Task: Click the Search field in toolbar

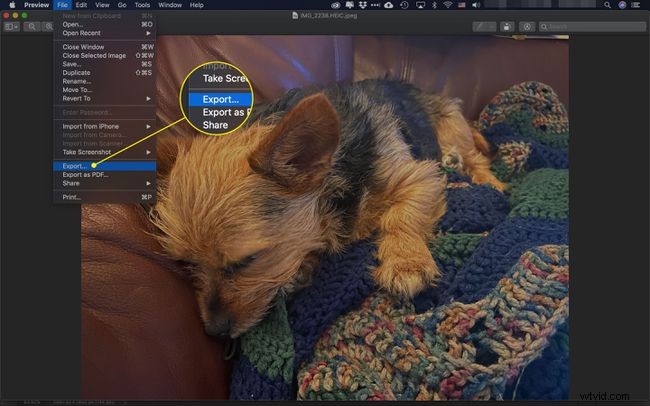Action: [592, 27]
